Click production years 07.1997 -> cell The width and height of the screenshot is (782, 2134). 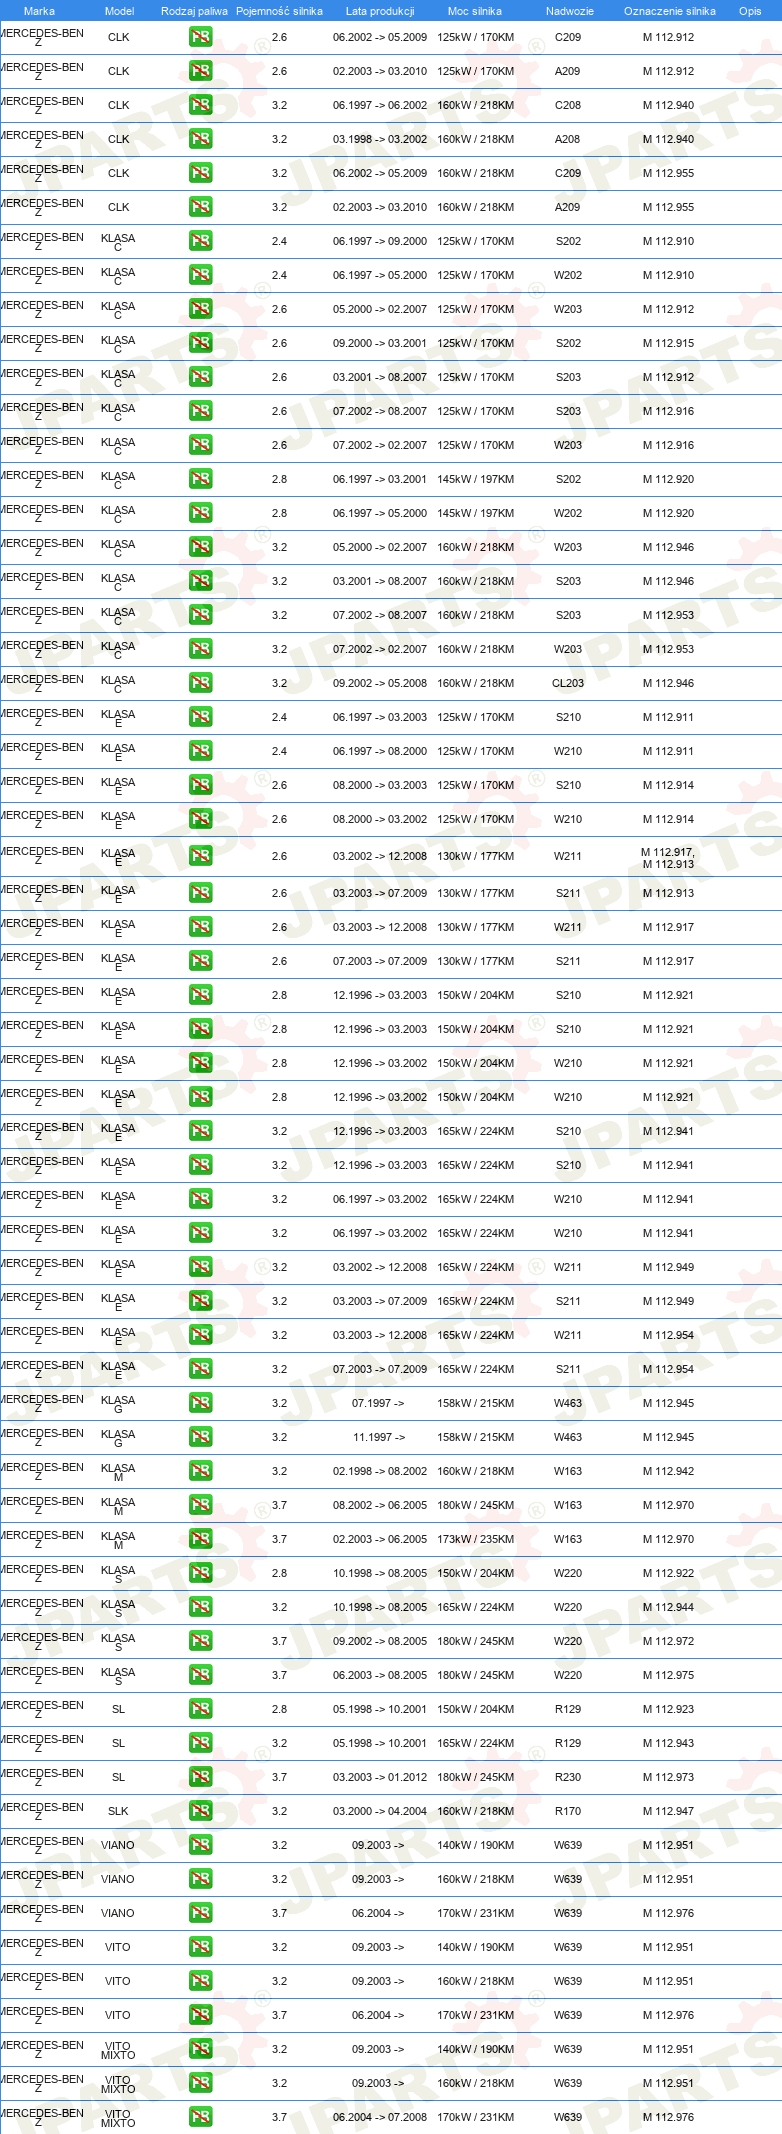[x=378, y=1403]
